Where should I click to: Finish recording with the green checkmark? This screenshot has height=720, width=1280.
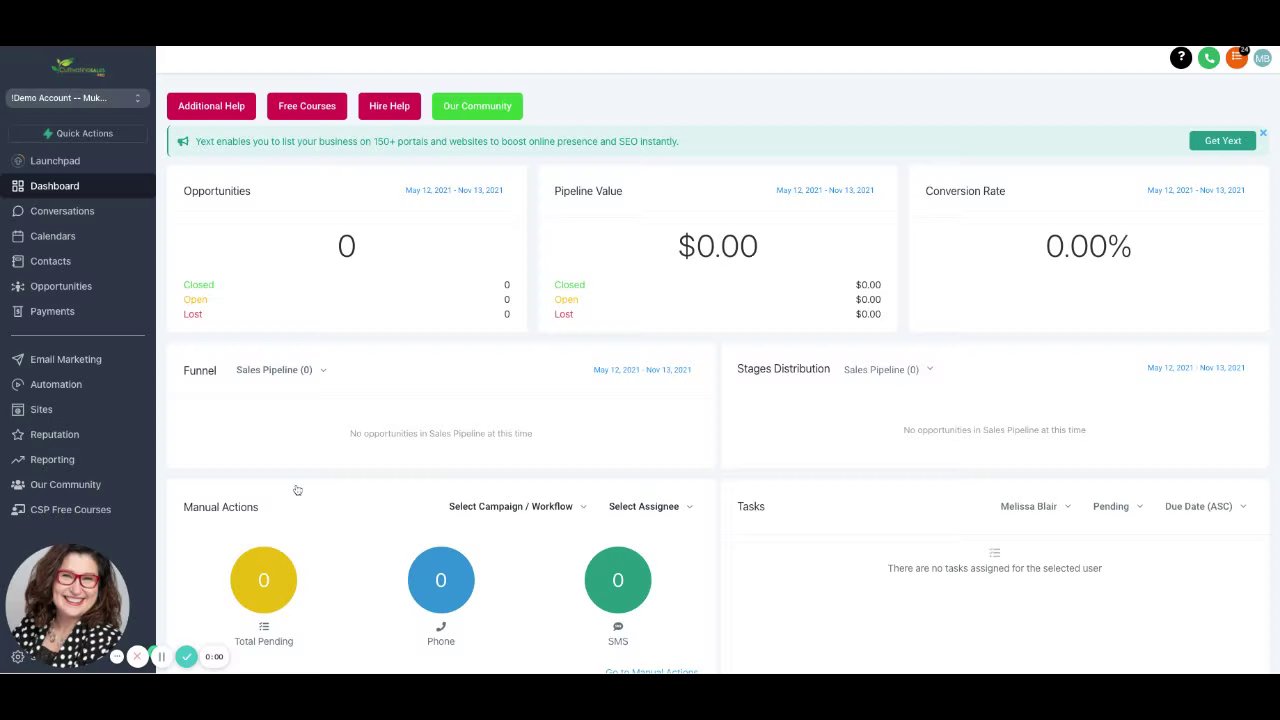[186, 656]
